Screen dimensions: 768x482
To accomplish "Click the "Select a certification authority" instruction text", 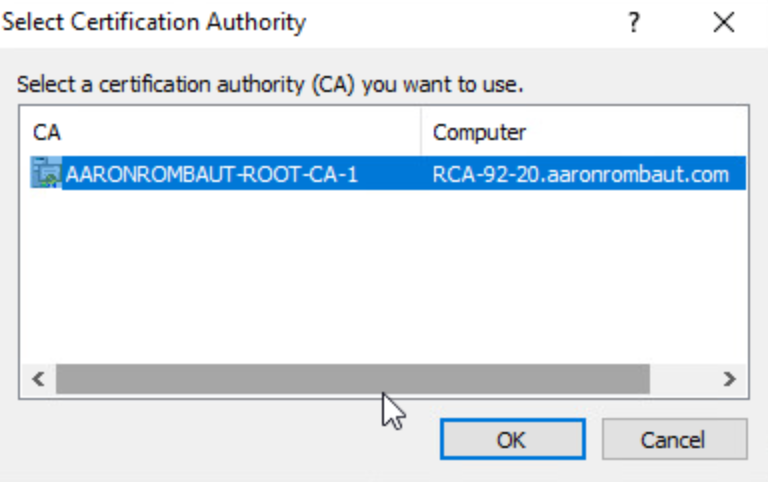I will tap(270, 85).
